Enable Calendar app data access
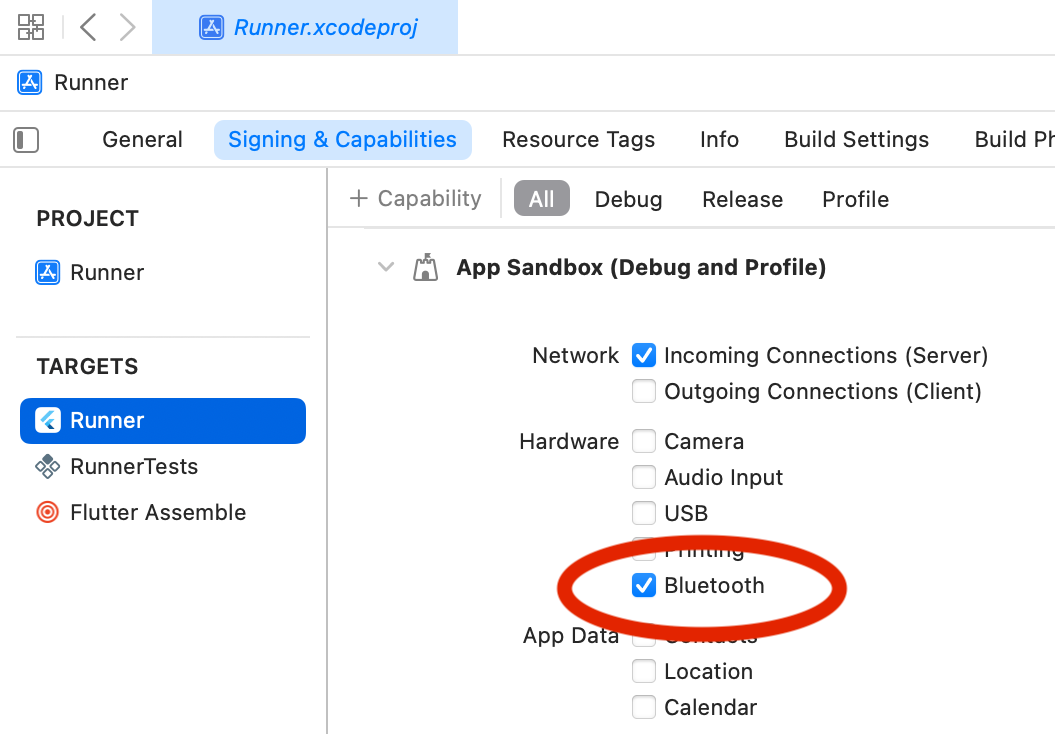This screenshot has height=734, width=1055. 644,707
